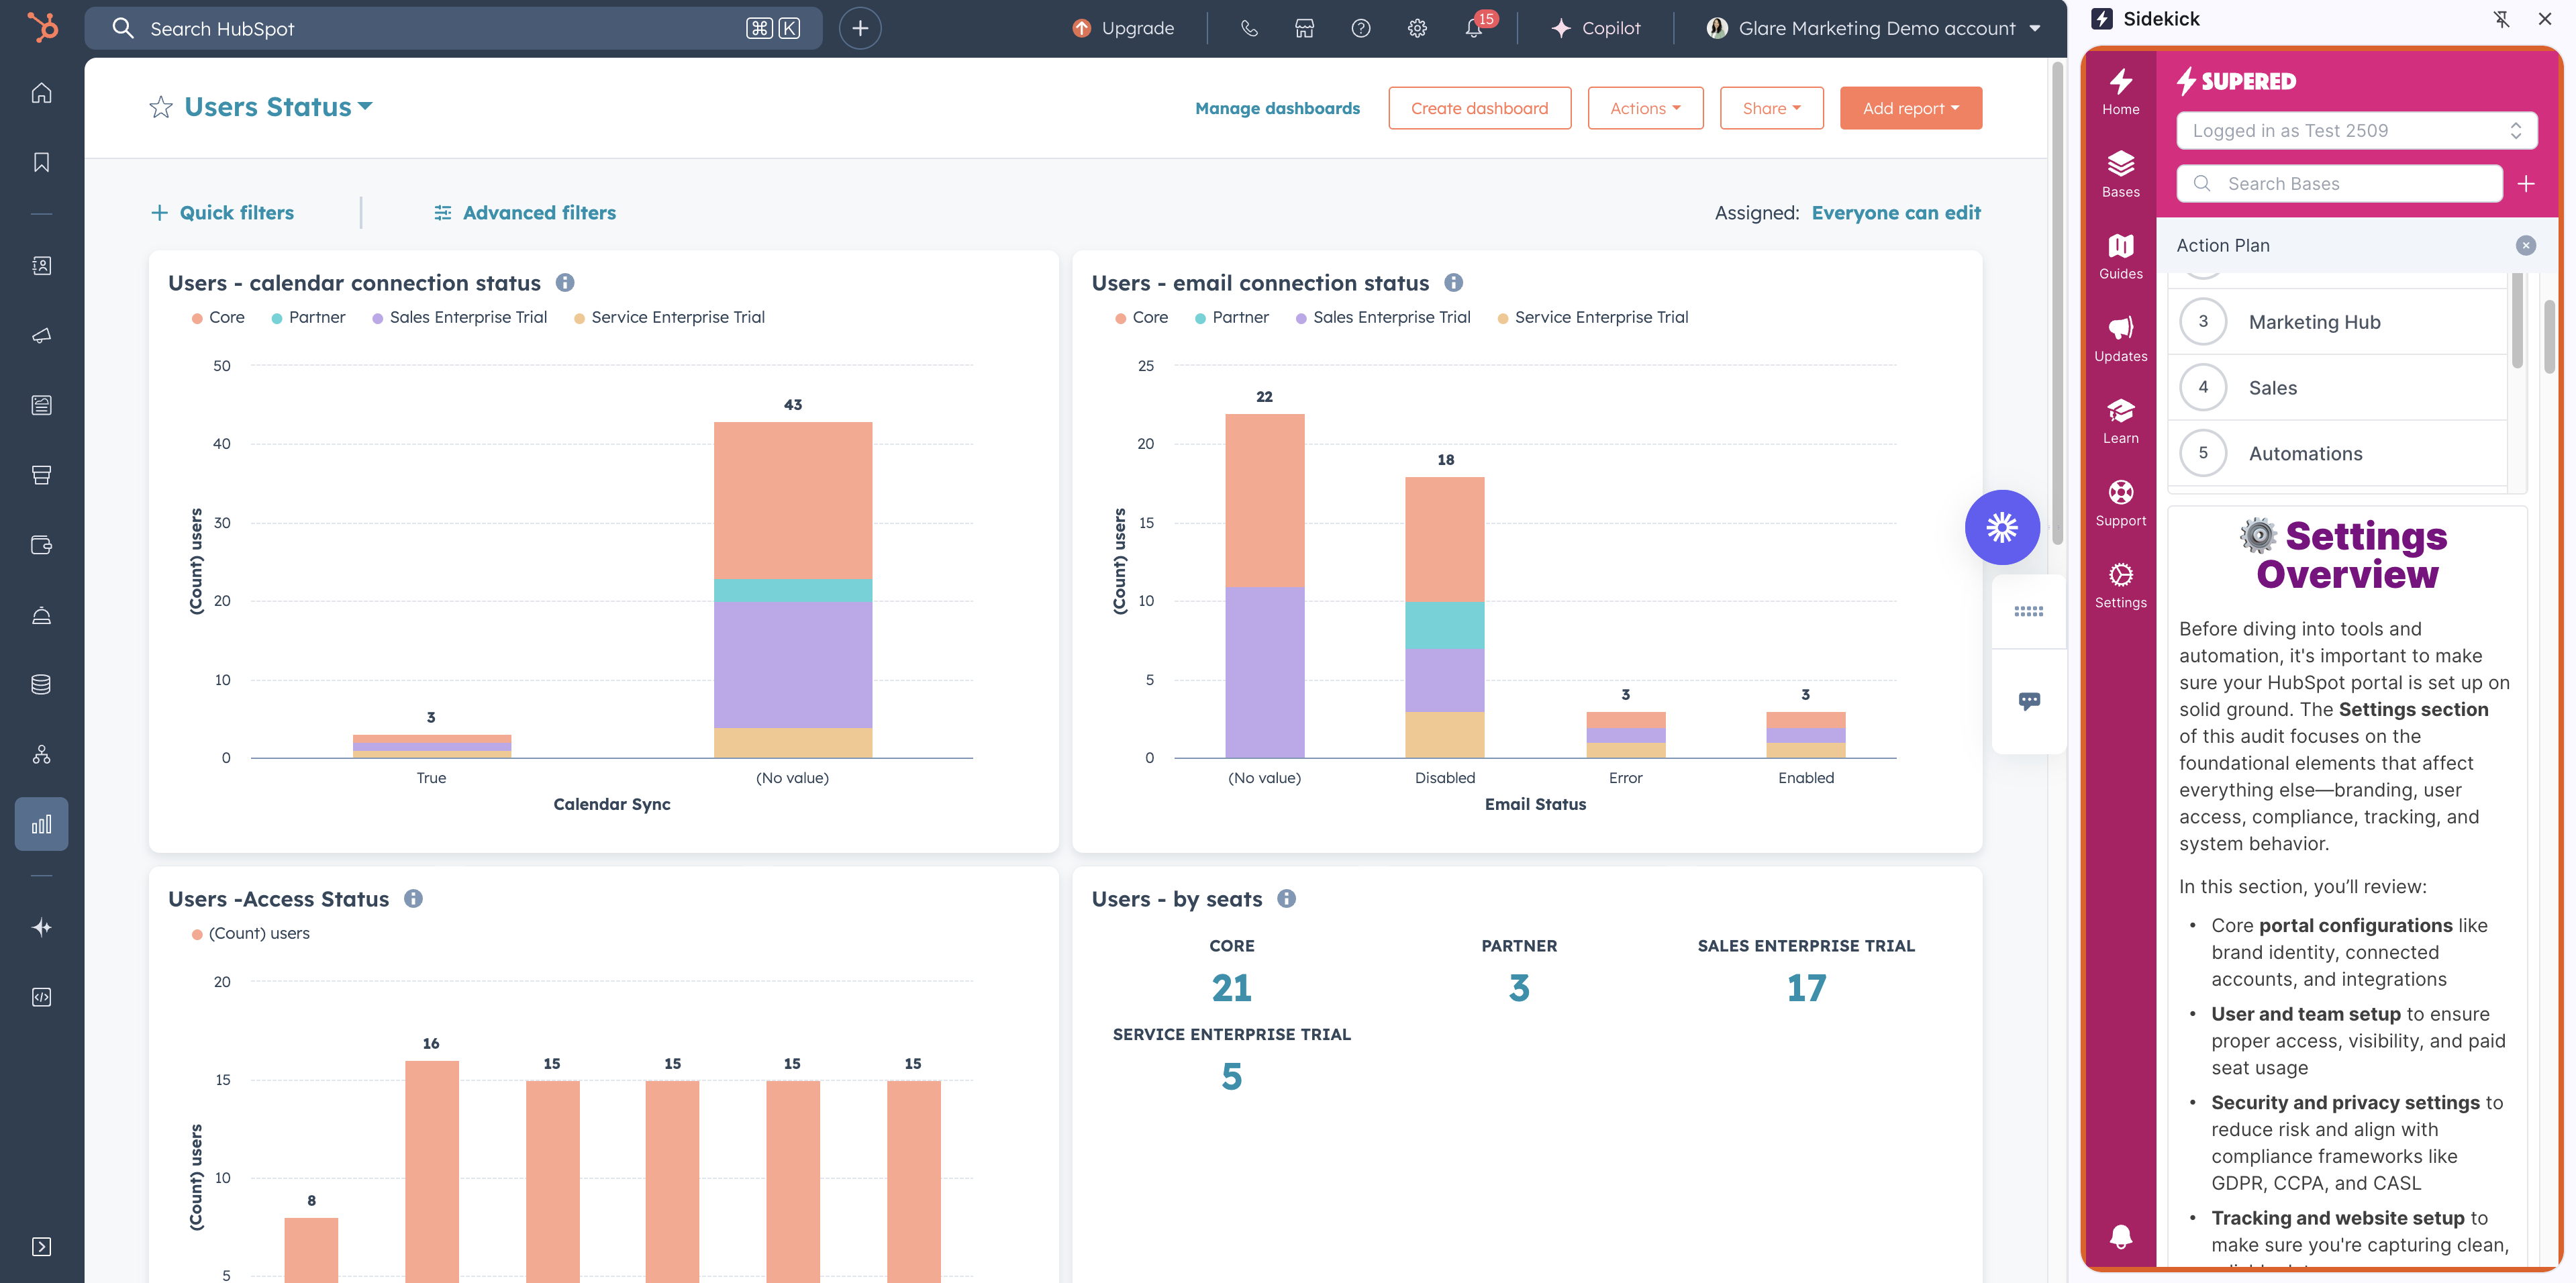Click Sidekick notification bell at bottom

tap(2120, 1236)
